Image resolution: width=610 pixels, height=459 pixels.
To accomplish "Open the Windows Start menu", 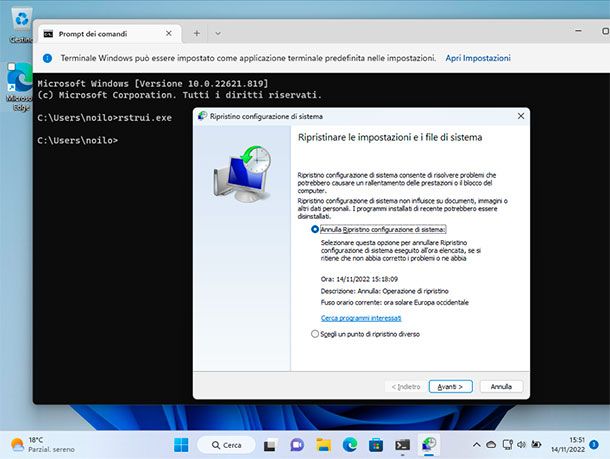I will tap(181, 445).
